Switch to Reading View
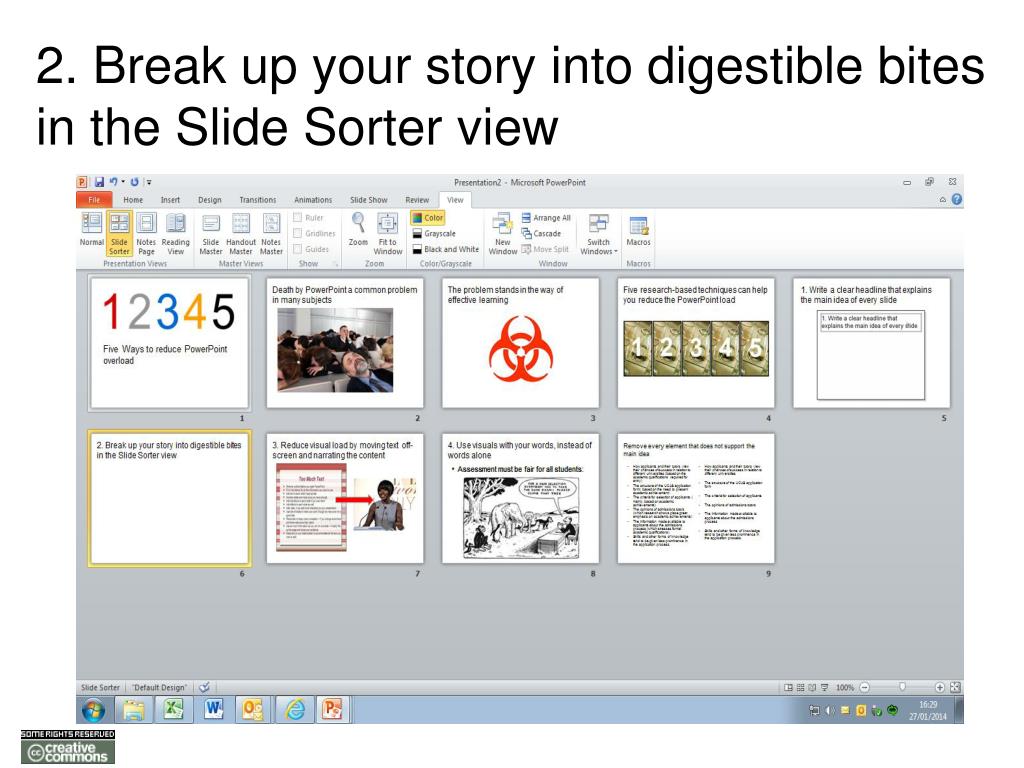 point(176,233)
